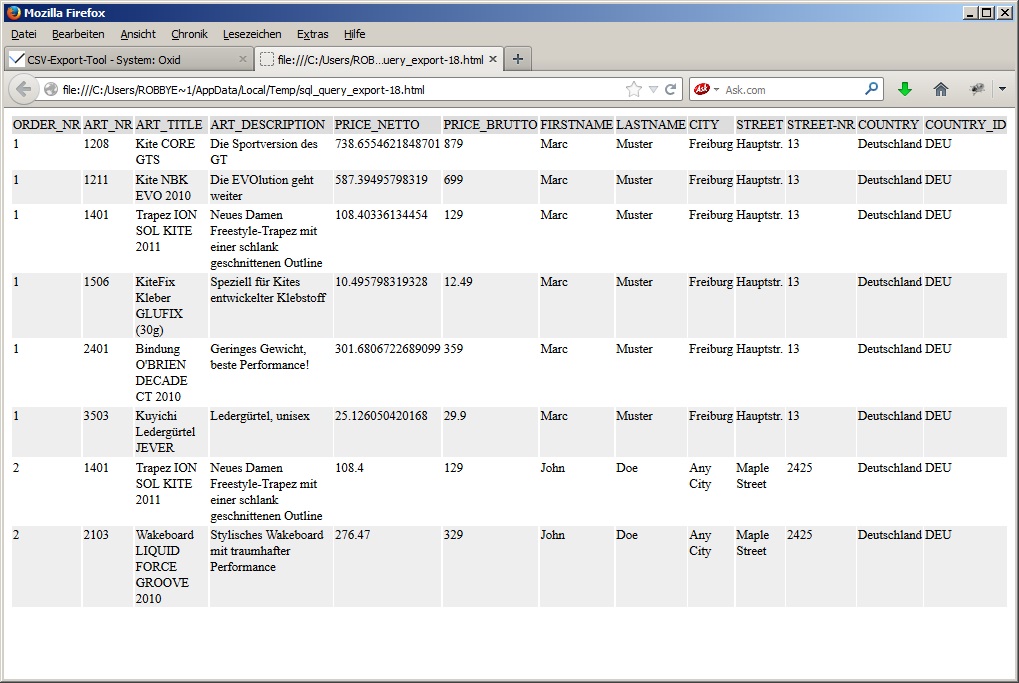This screenshot has height=683, width=1019.
Task: Open the Ansicht menu
Action: [x=138, y=34]
